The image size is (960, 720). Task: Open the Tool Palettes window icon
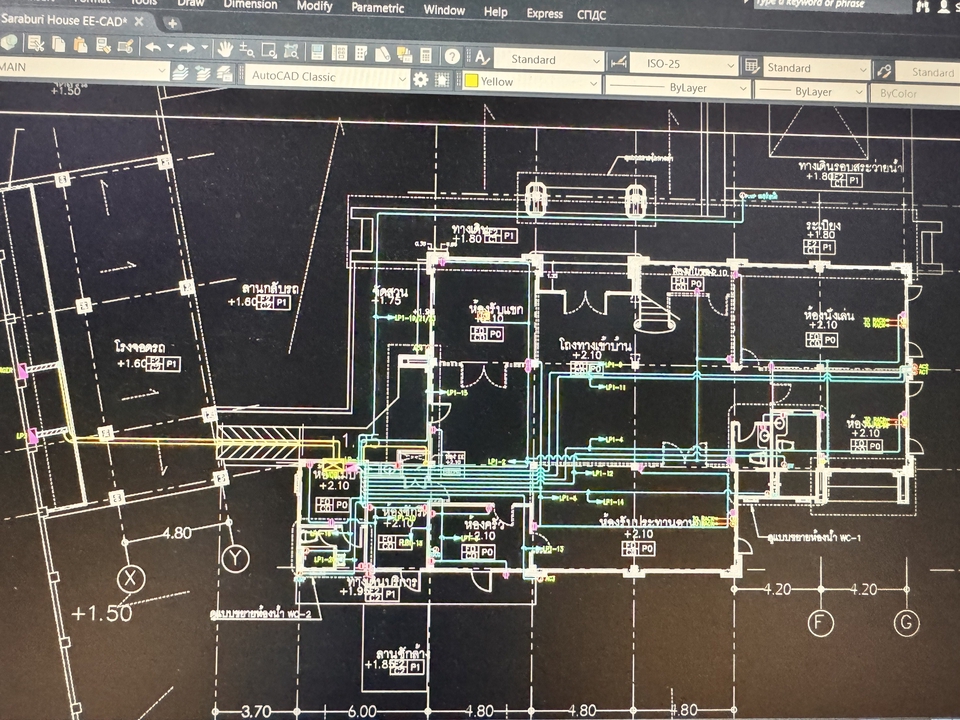[361, 53]
